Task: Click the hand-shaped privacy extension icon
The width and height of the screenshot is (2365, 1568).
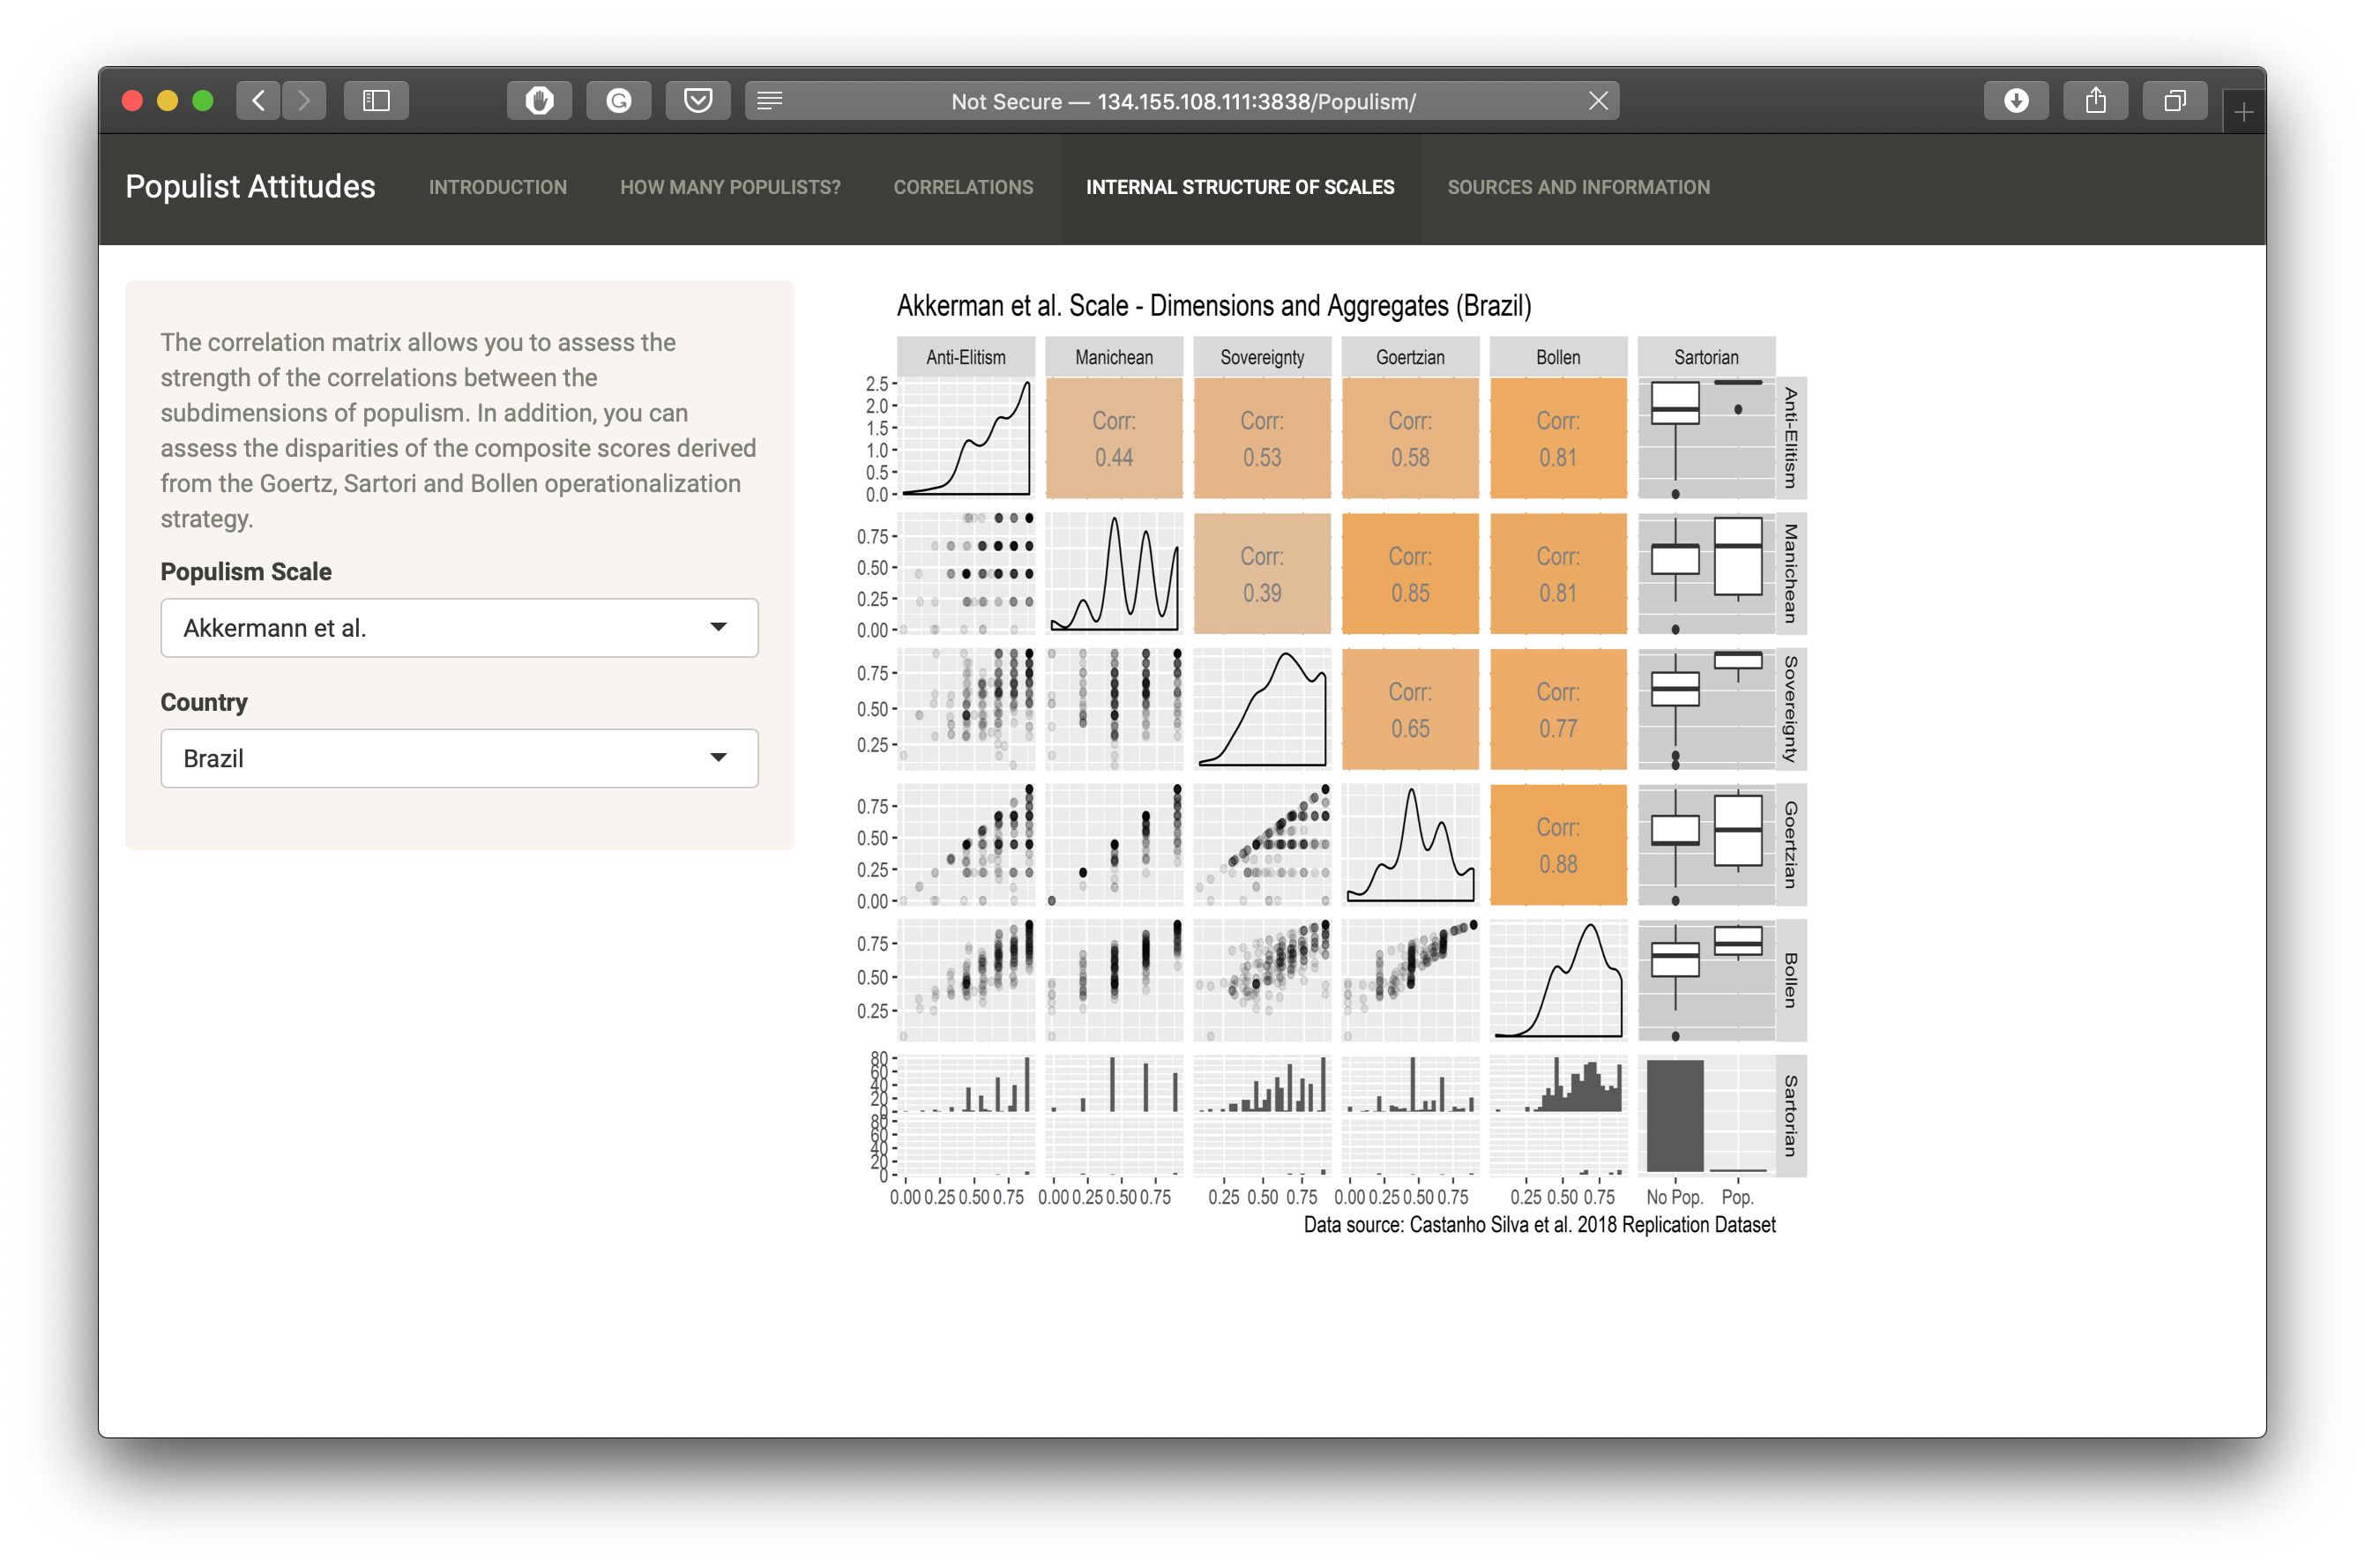Action: pyautogui.click(x=539, y=101)
